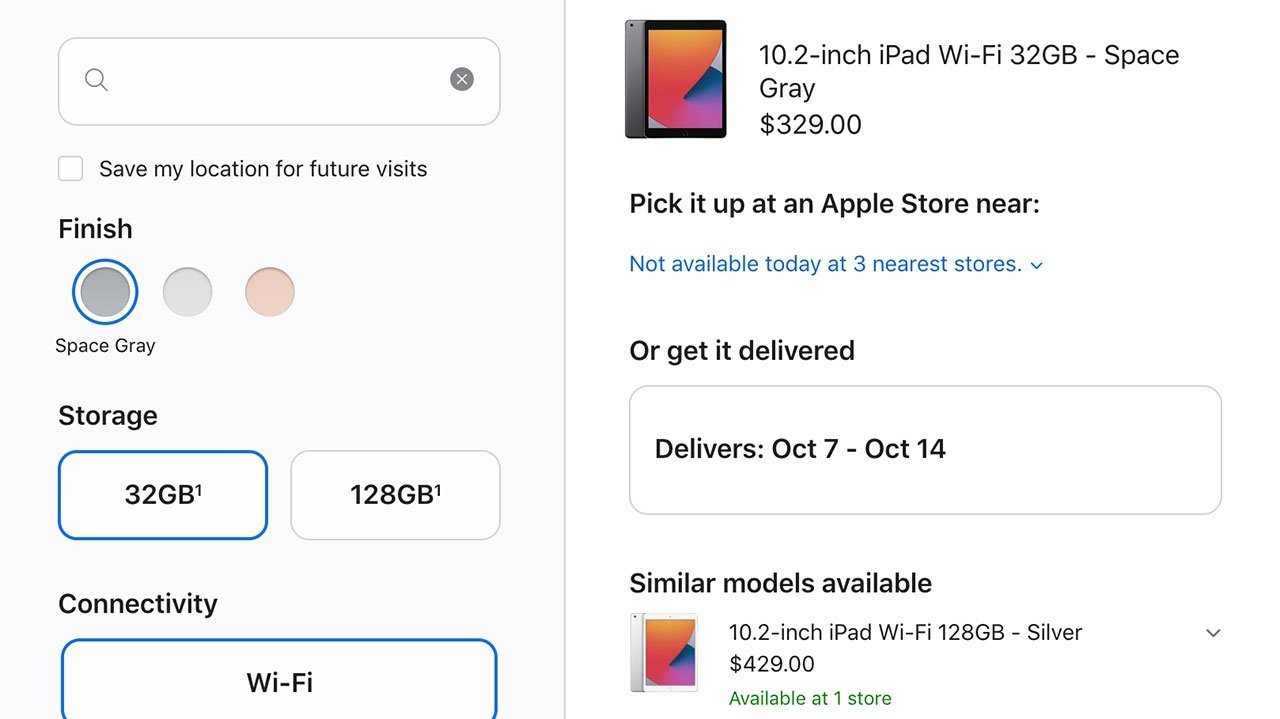Choose Wi-Fi connectivity option
Viewport: 1280px width, 719px height.
(279, 682)
